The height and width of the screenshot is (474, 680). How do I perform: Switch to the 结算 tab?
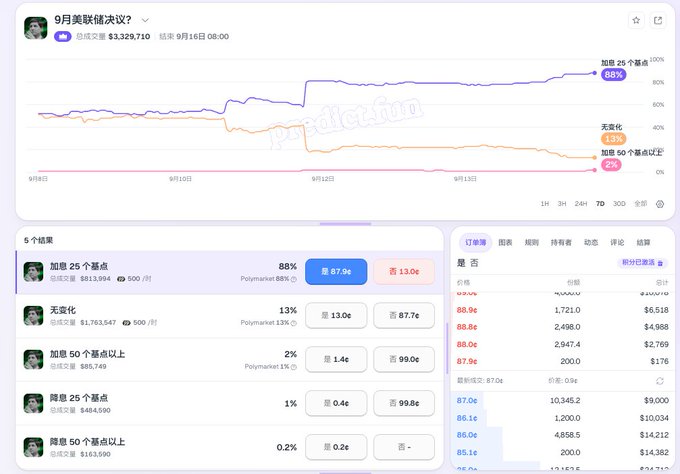[644, 242]
